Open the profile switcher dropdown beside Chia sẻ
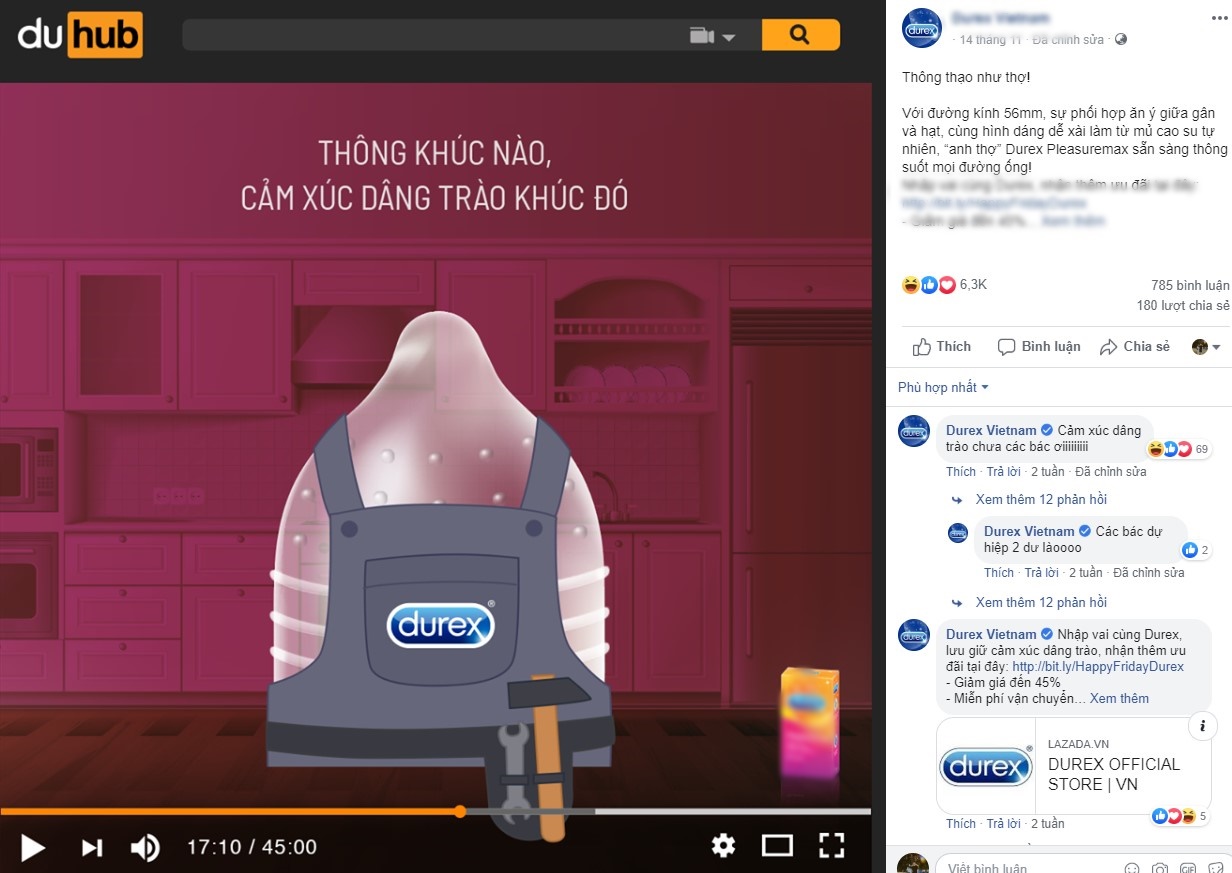This screenshot has width=1232, height=873. [x=1206, y=347]
